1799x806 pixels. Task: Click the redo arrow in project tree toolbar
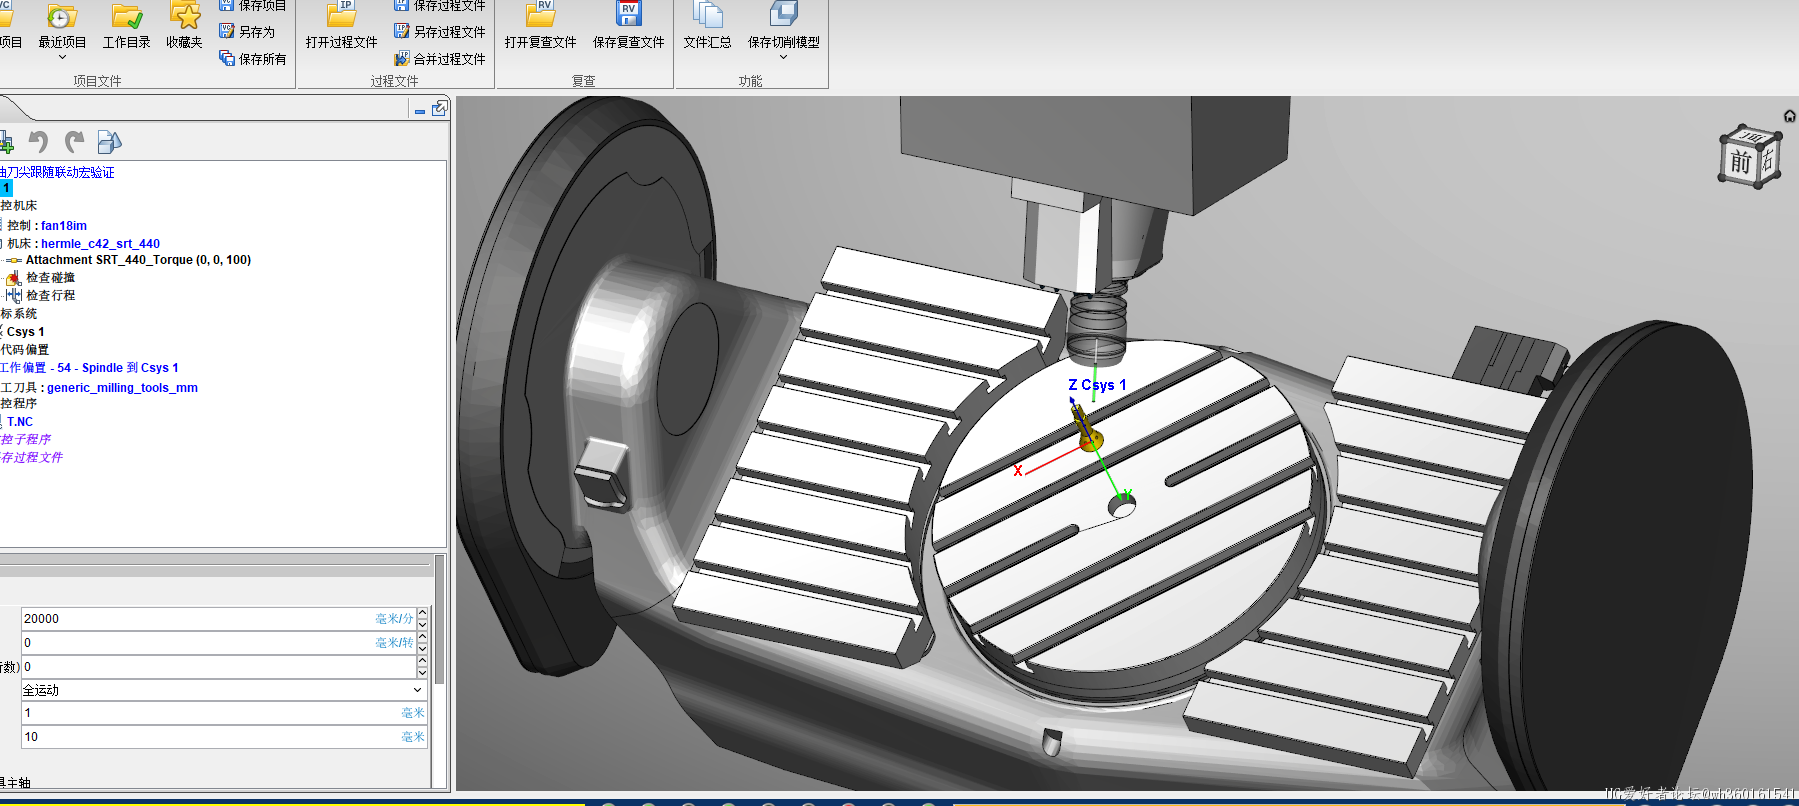pyautogui.click(x=74, y=142)
